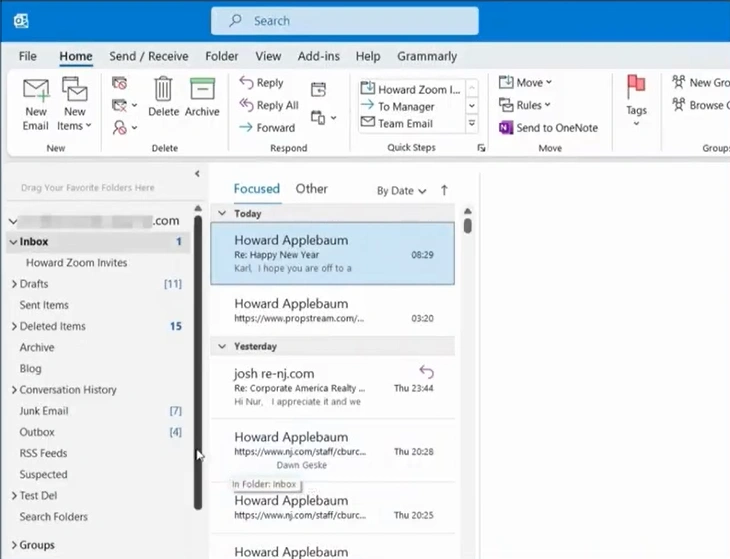
Task: Open the Blog folder
Action: click(x=31, y=369)
